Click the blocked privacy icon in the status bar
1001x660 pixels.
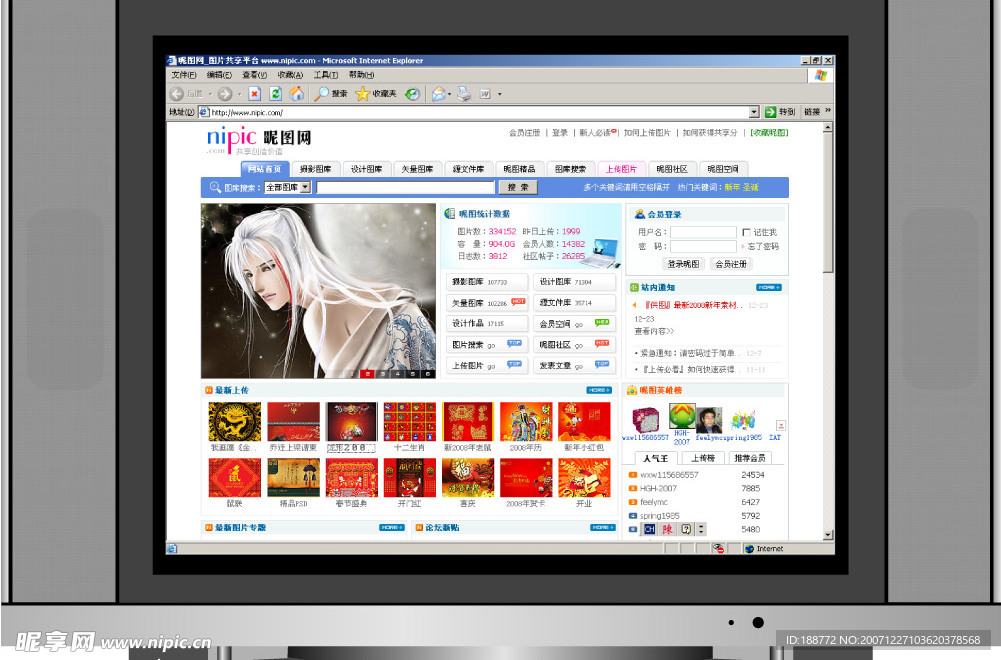click(x=719, y=549)
